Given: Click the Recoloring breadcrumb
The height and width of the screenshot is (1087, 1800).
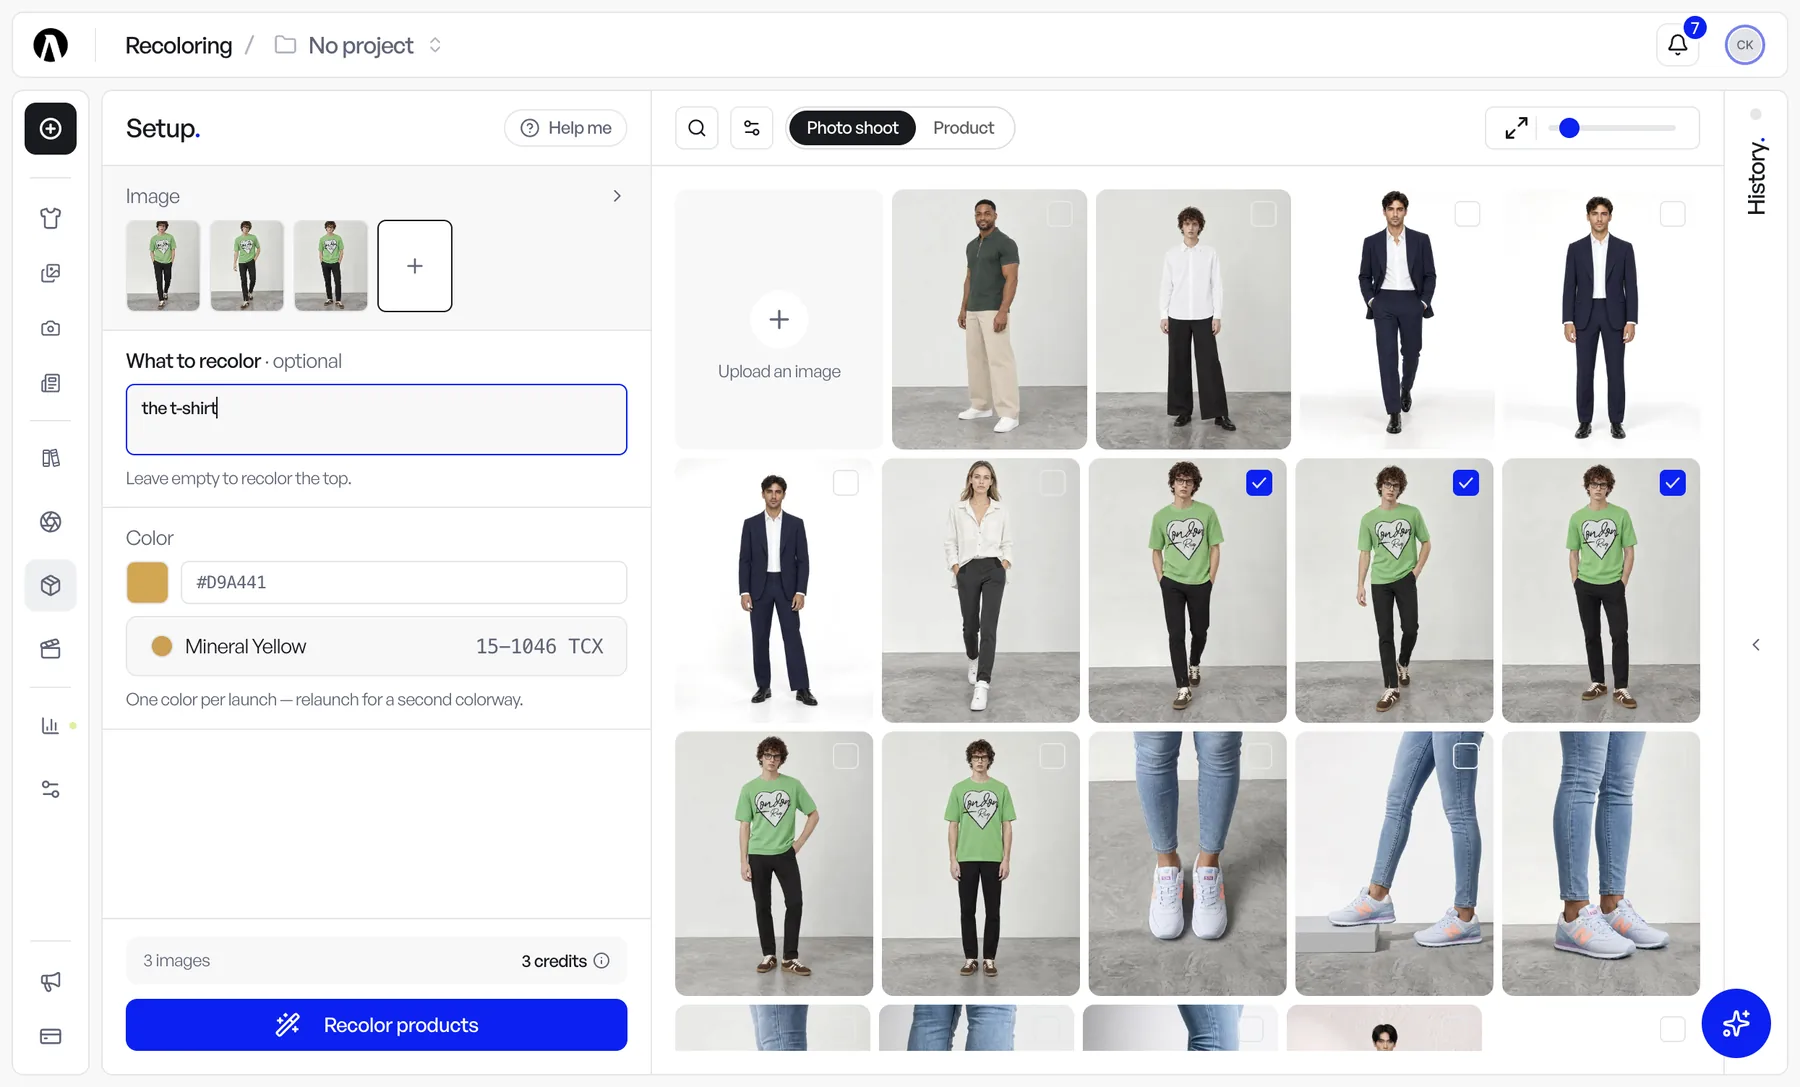Looking at the screenshot, I should (x=178, y=45).
